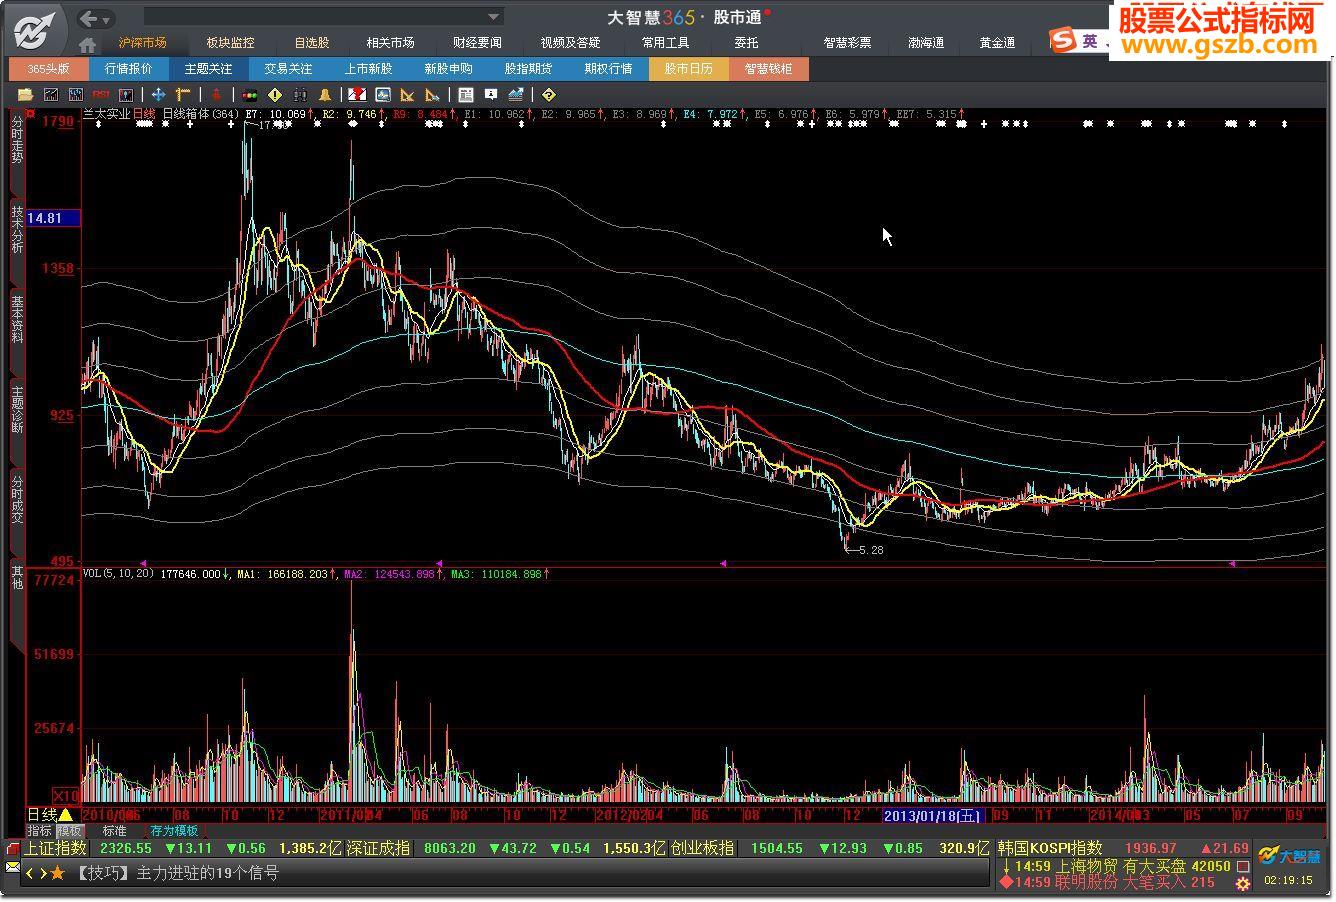
Task: Open the 黄金通 menu
Action: 997,43
